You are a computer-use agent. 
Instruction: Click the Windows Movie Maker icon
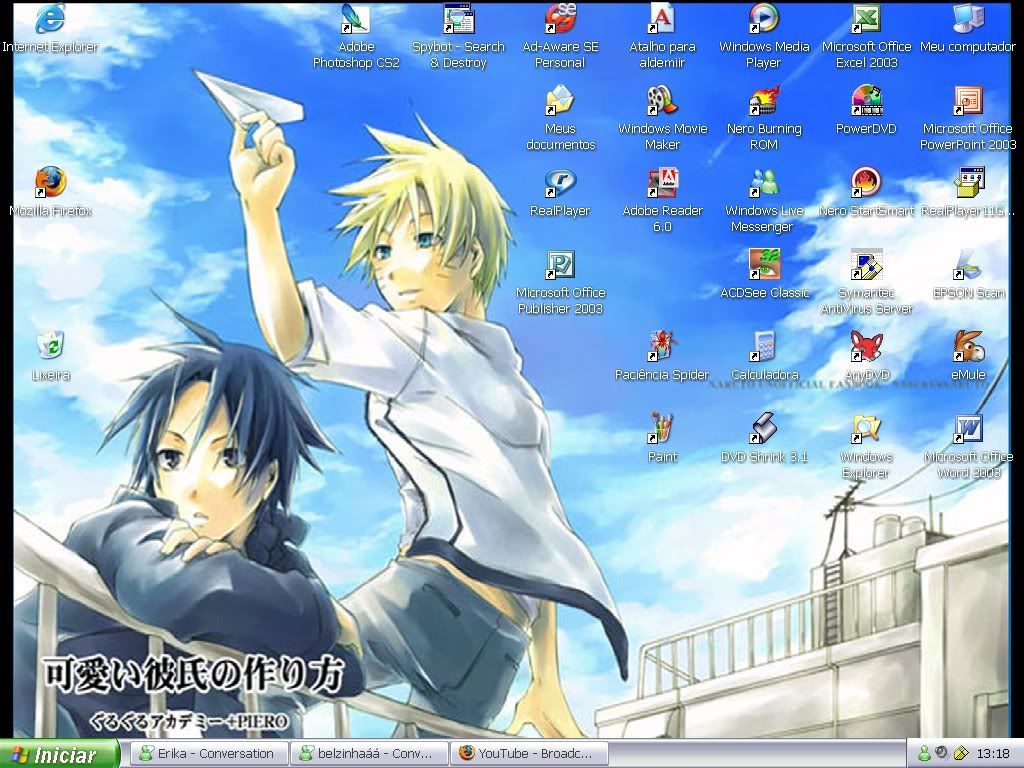tap(662, 101)
